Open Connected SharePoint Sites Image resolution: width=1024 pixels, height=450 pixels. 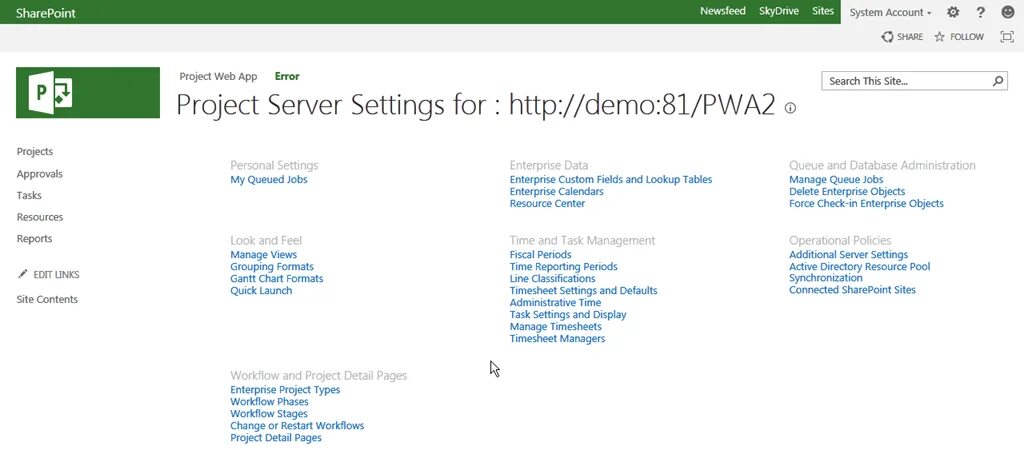[x=852, y=290]
